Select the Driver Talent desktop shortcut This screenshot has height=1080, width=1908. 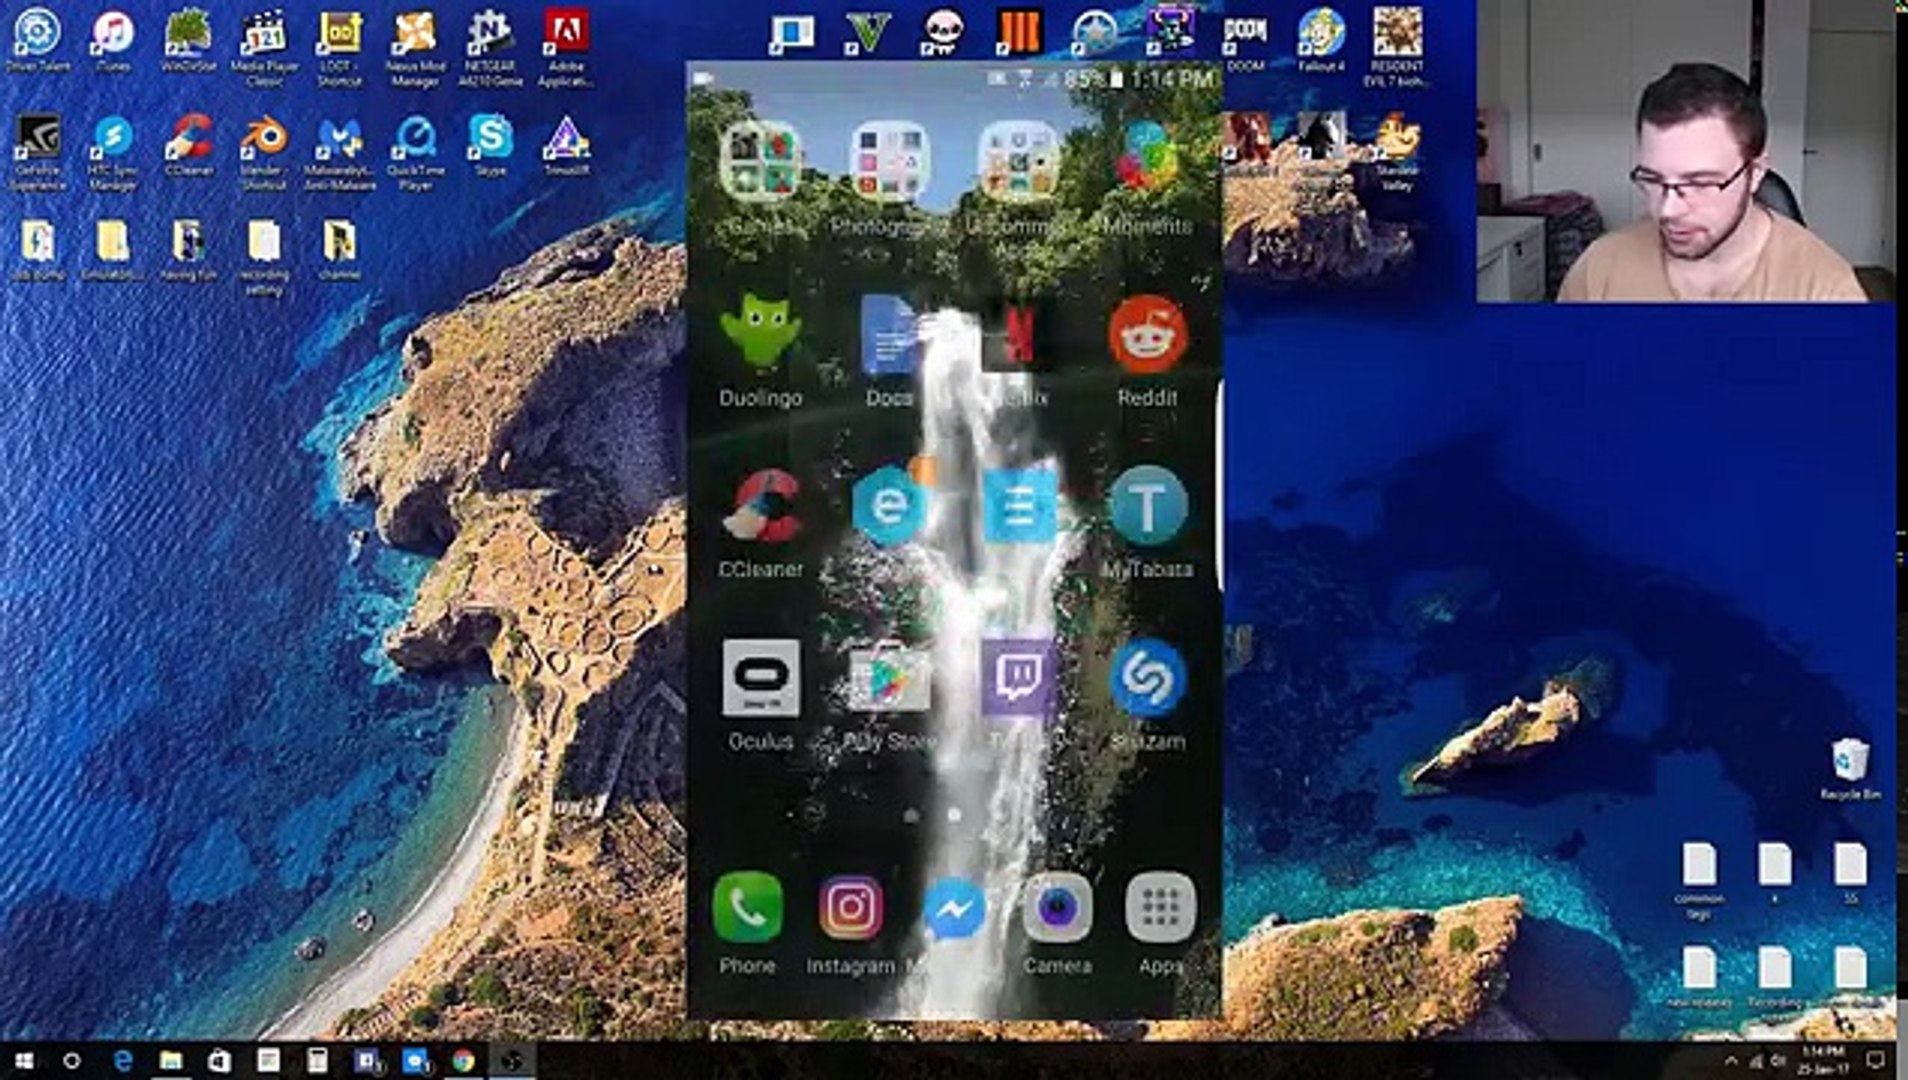(x=38, y=40)
